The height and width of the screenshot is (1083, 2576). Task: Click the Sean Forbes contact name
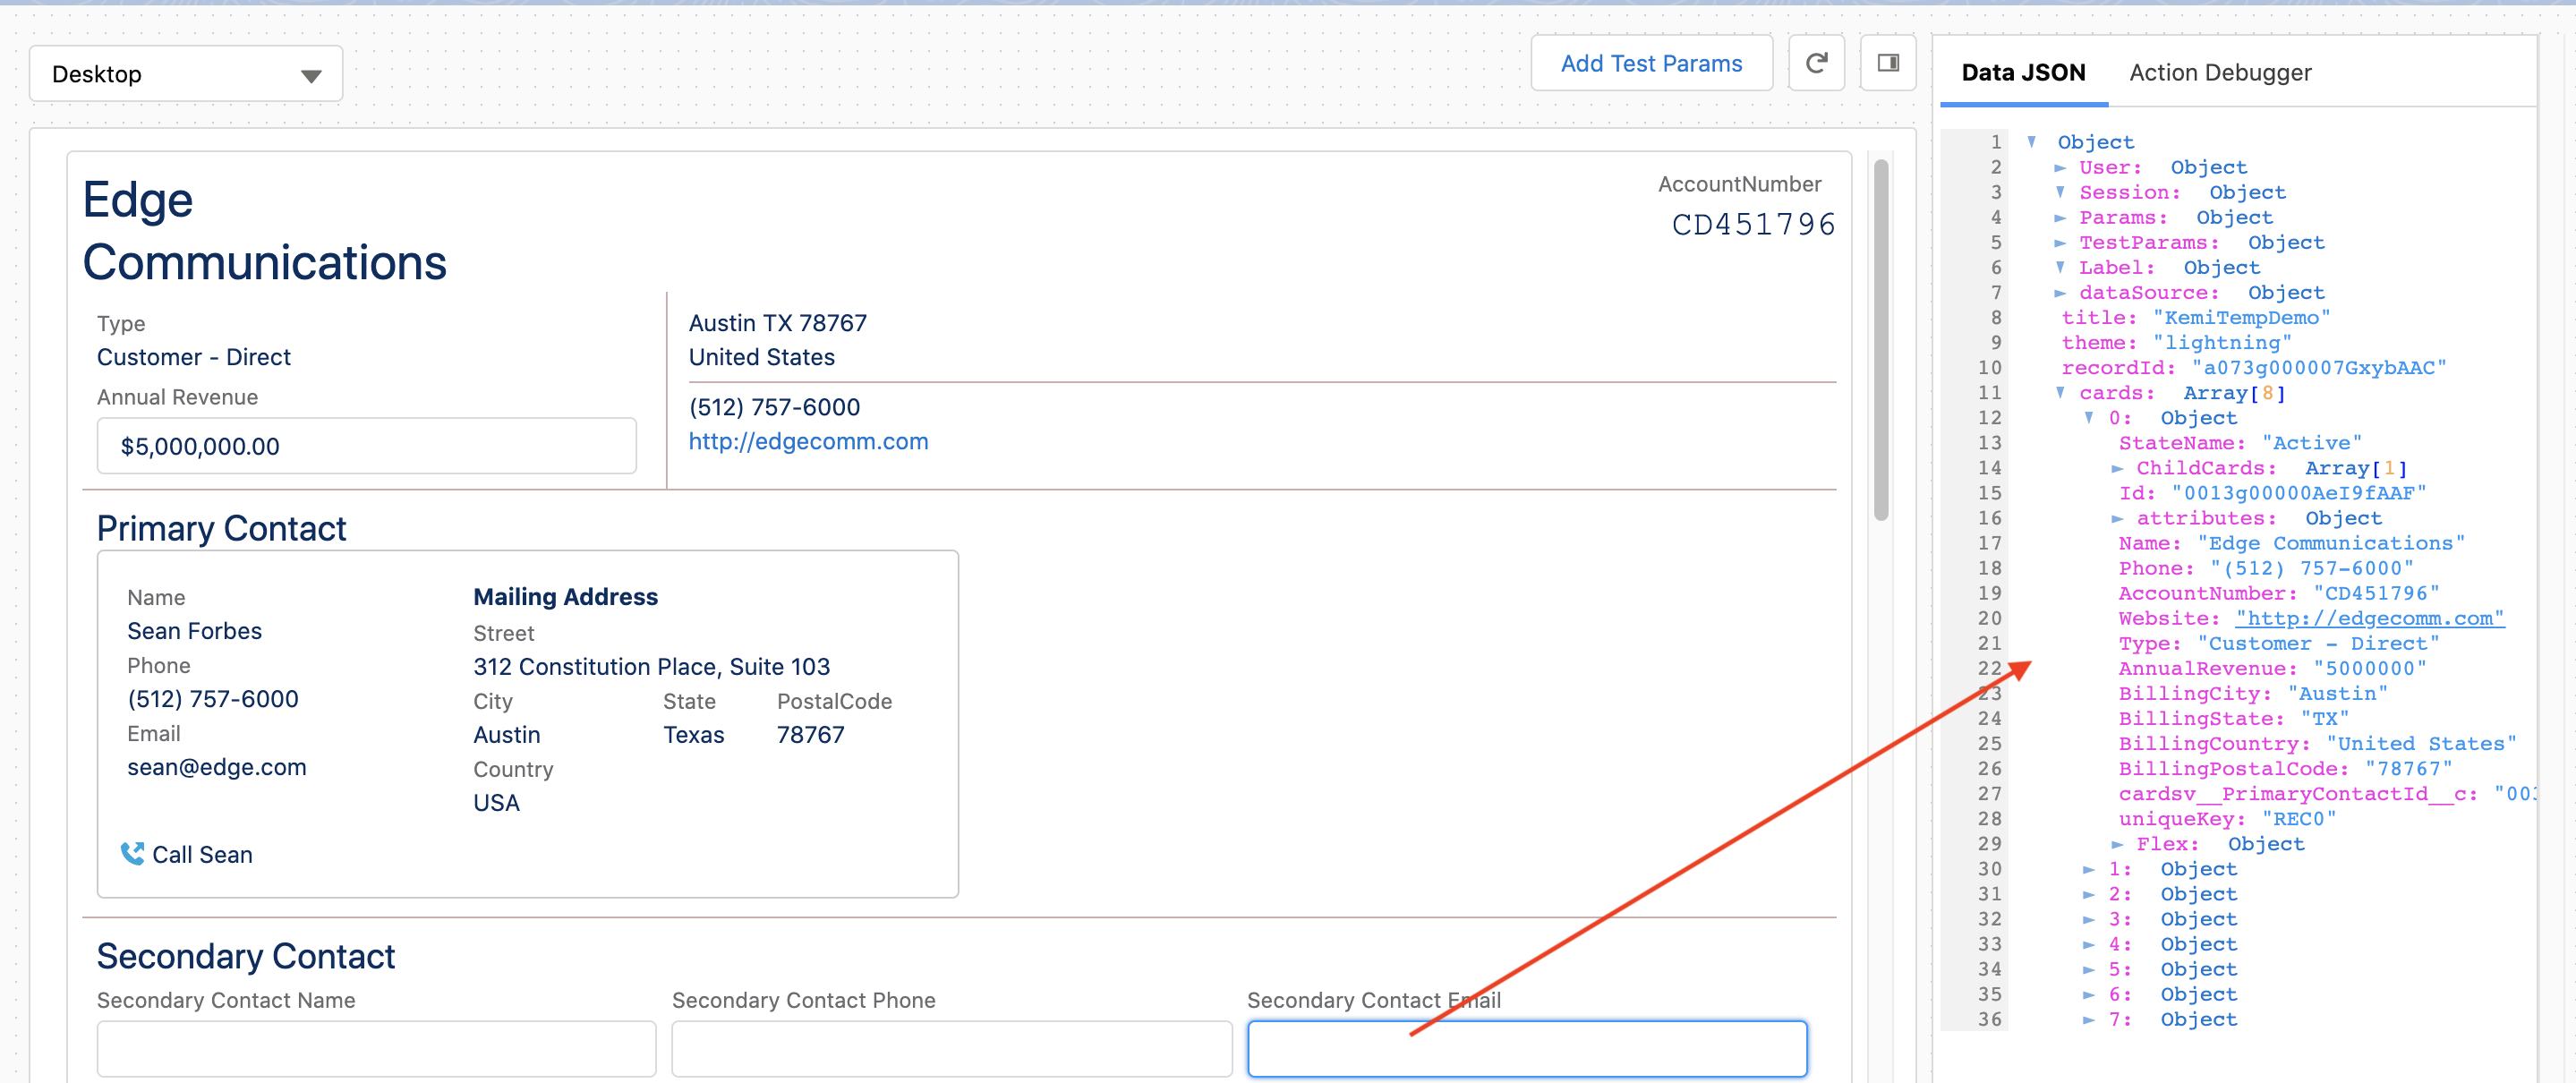tap(195, 631)
